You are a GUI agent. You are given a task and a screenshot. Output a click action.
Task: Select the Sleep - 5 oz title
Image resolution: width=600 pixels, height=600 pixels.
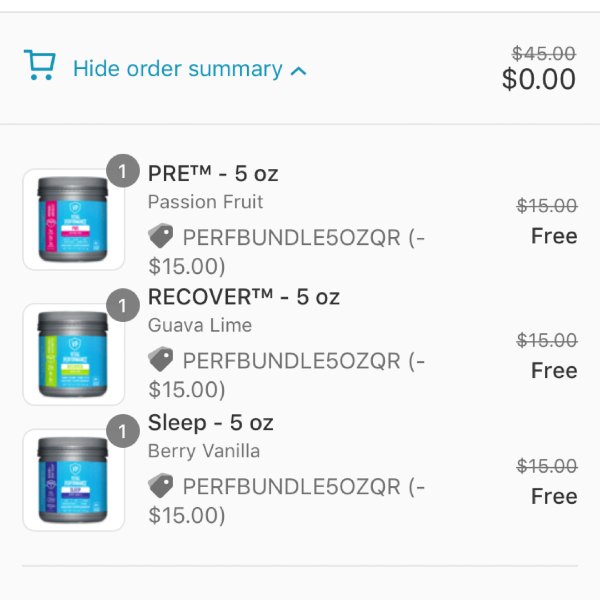coord(210,422)
